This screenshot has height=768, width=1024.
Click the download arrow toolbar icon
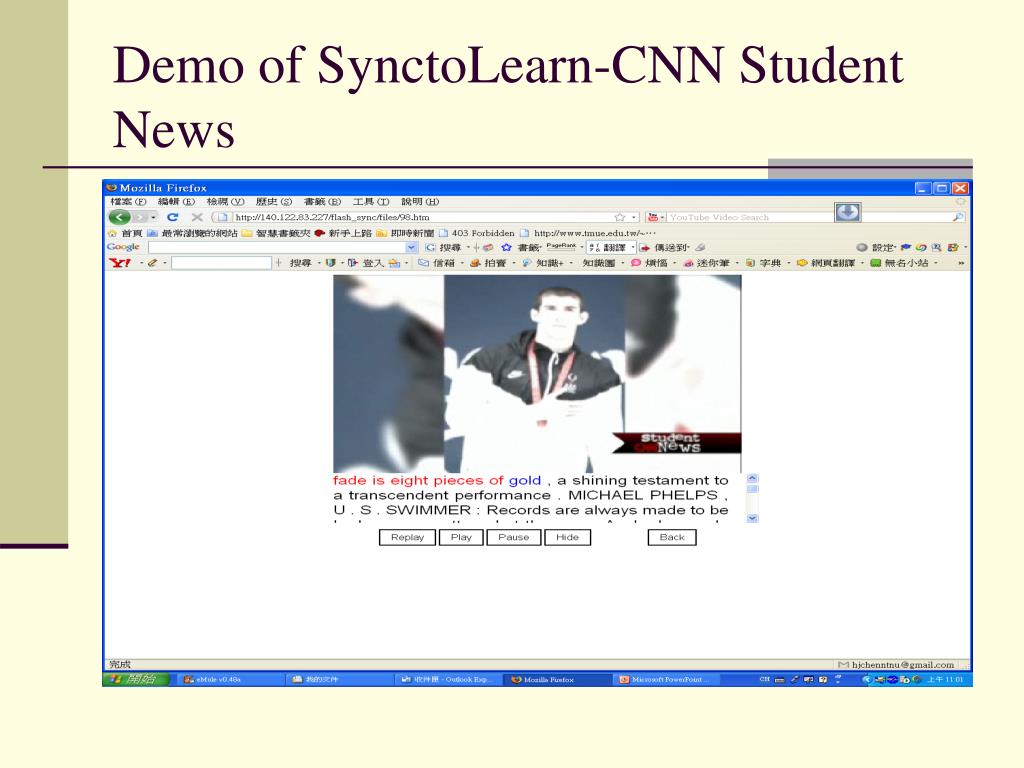847,212
